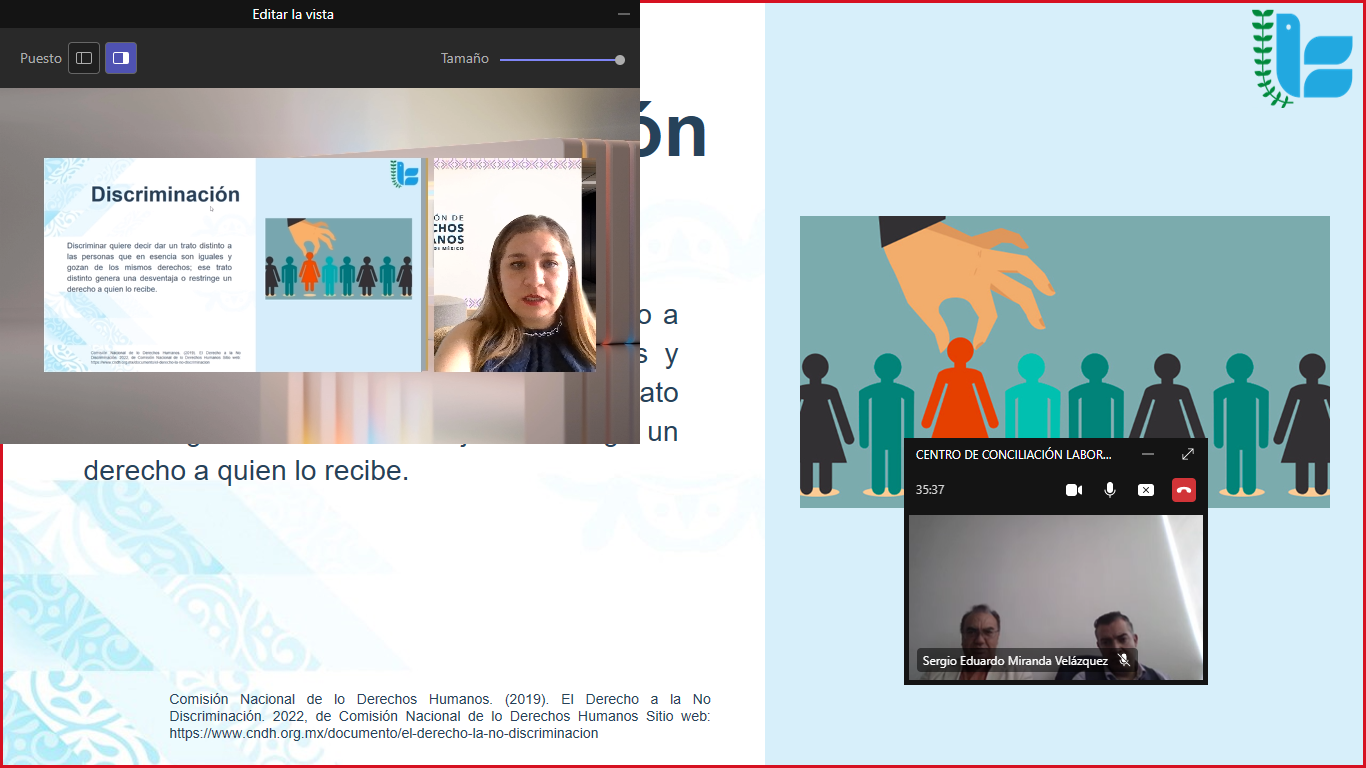Click the 35:37 call duration timer
The width and height of the screenshot is (1366, 768).
click(x=930, y=490)
